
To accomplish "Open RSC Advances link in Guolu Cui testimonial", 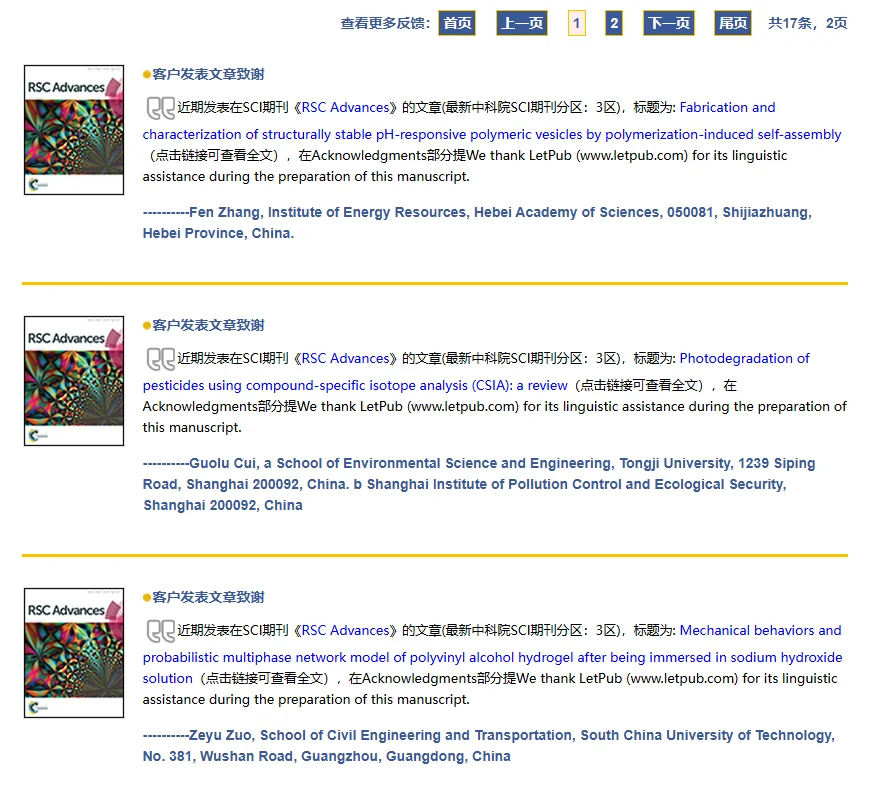I will (x=344, y=359).
